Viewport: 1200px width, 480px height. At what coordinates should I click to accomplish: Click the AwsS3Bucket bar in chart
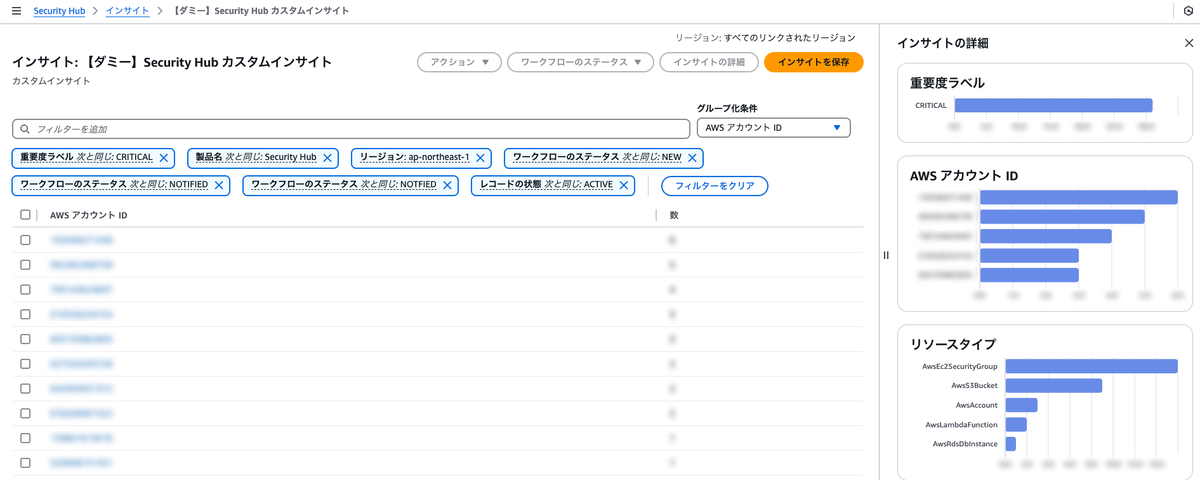tap(1053, 385)
